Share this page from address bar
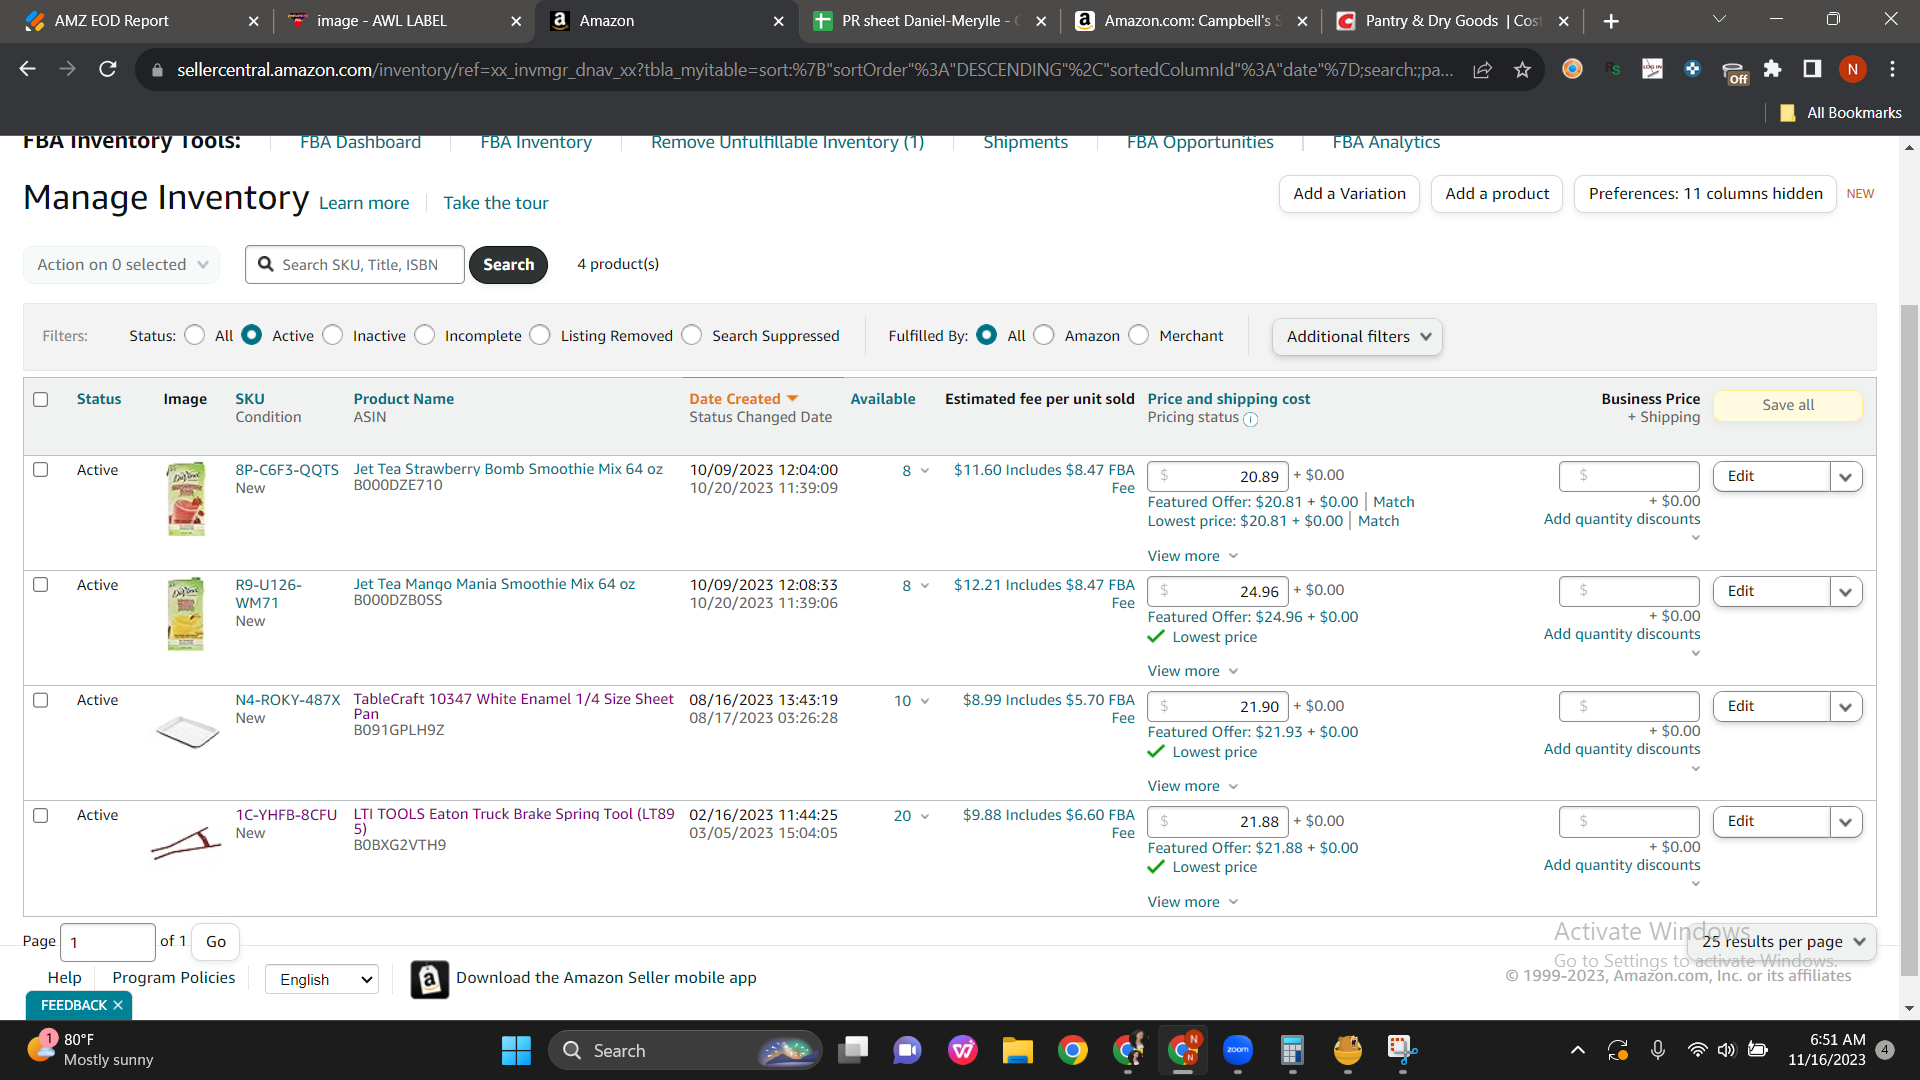The image size is (1920, 1080). pyautogui.click(x=1482, y=69)
